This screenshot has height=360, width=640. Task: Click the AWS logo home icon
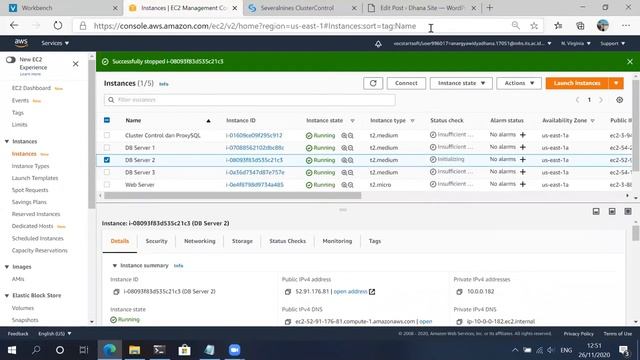click(x=21, y=43)
